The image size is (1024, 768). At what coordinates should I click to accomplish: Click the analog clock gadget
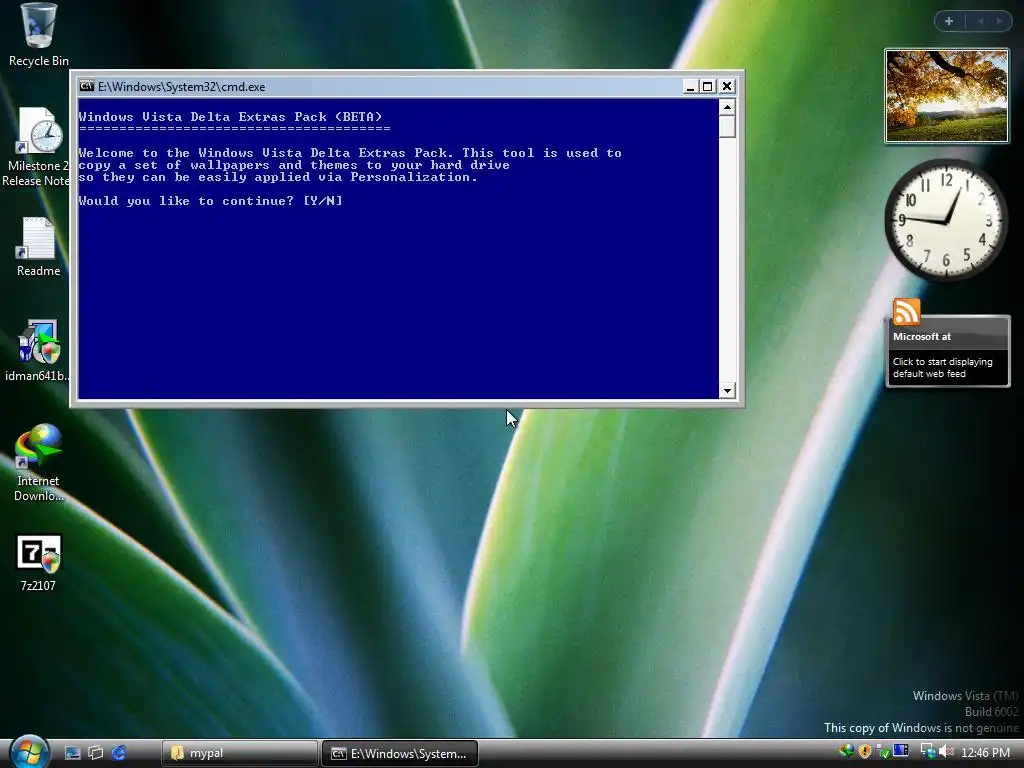coord(946,219)
